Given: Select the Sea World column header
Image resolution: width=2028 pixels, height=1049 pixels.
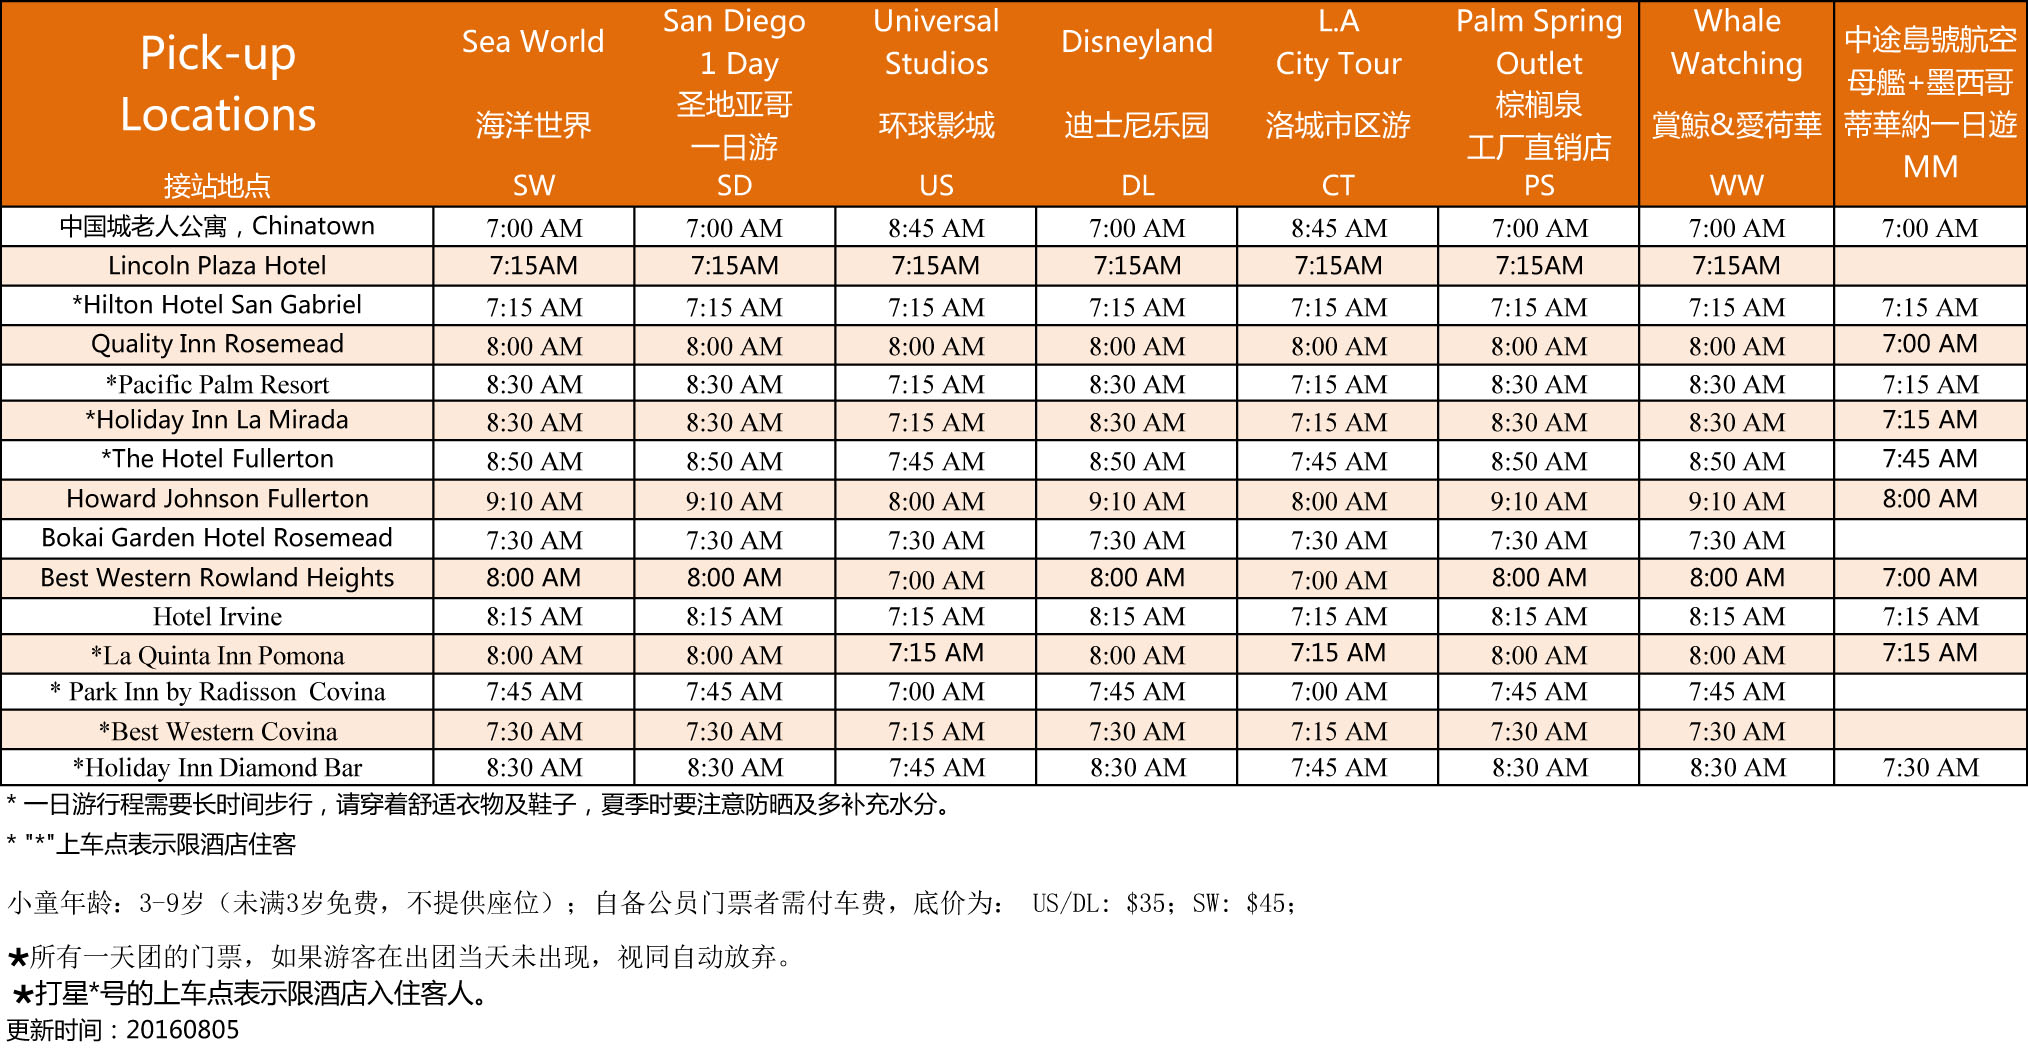Looking at the screenshot, I should tap(533, 104).
